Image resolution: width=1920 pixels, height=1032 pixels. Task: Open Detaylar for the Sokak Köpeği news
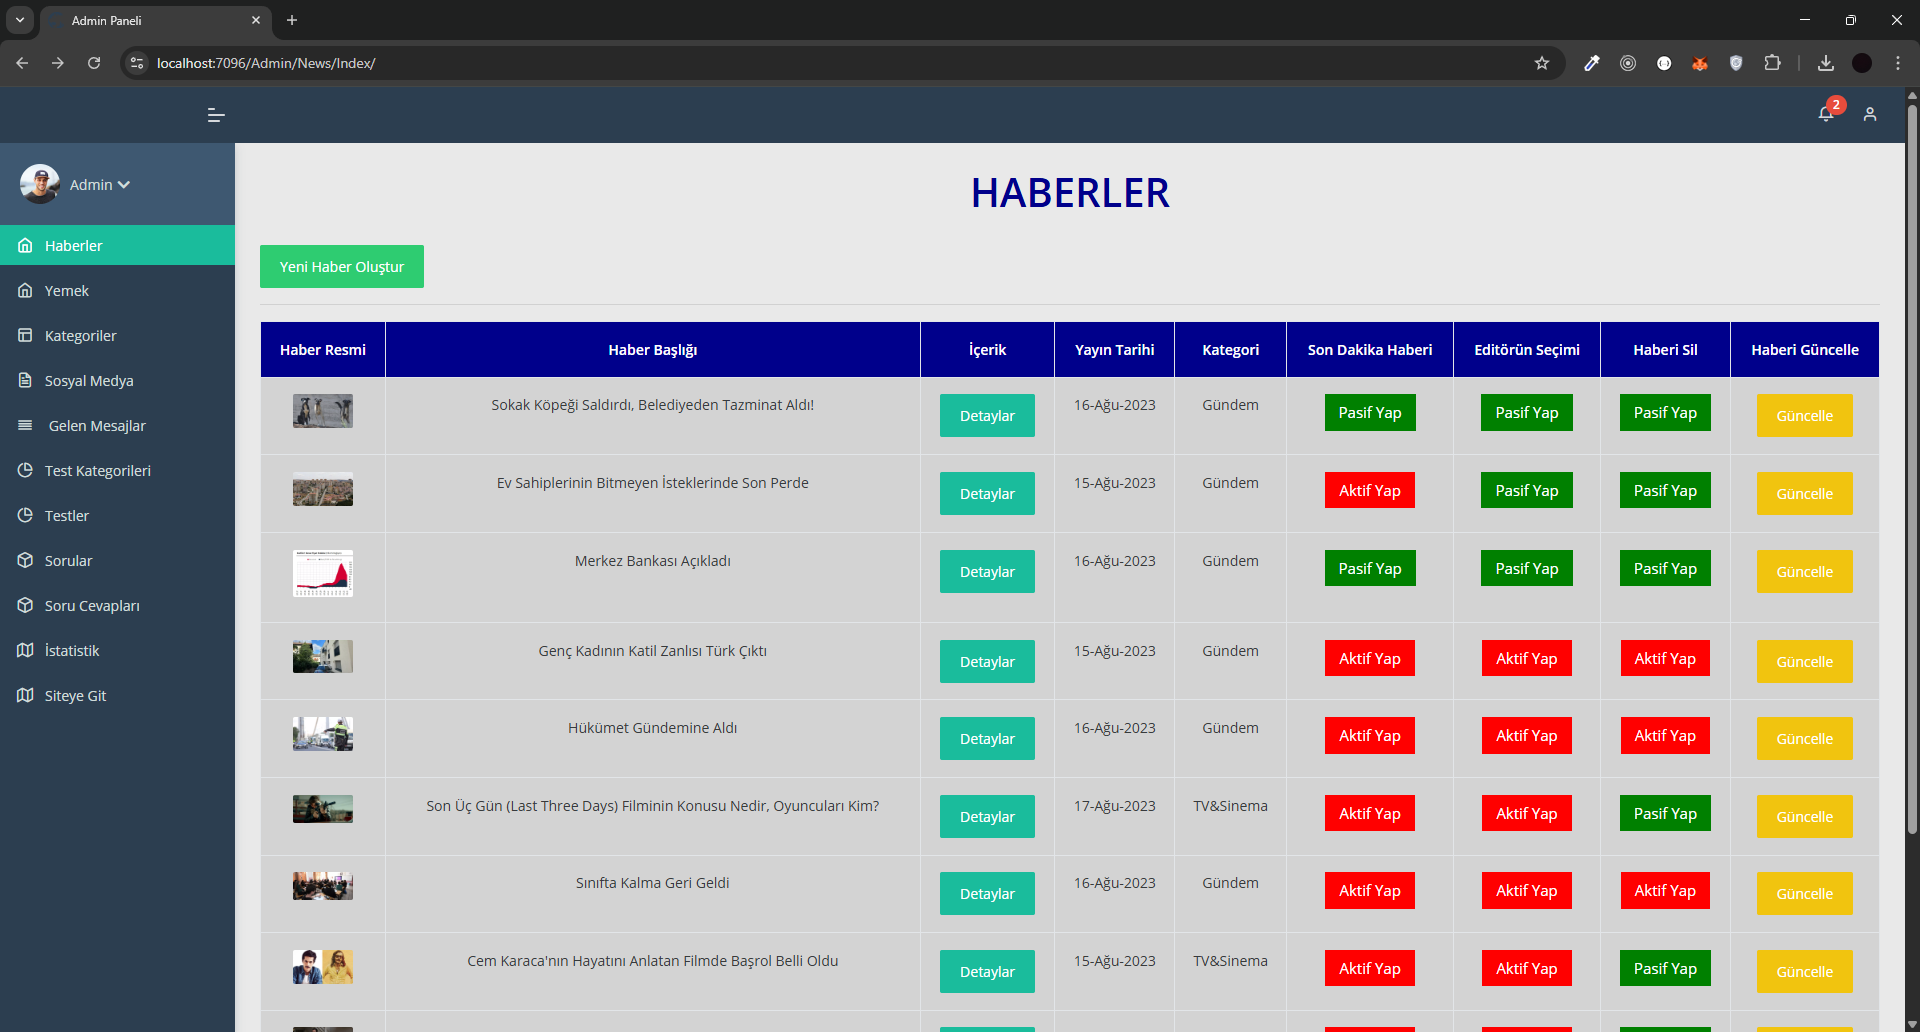pos(986,416)
